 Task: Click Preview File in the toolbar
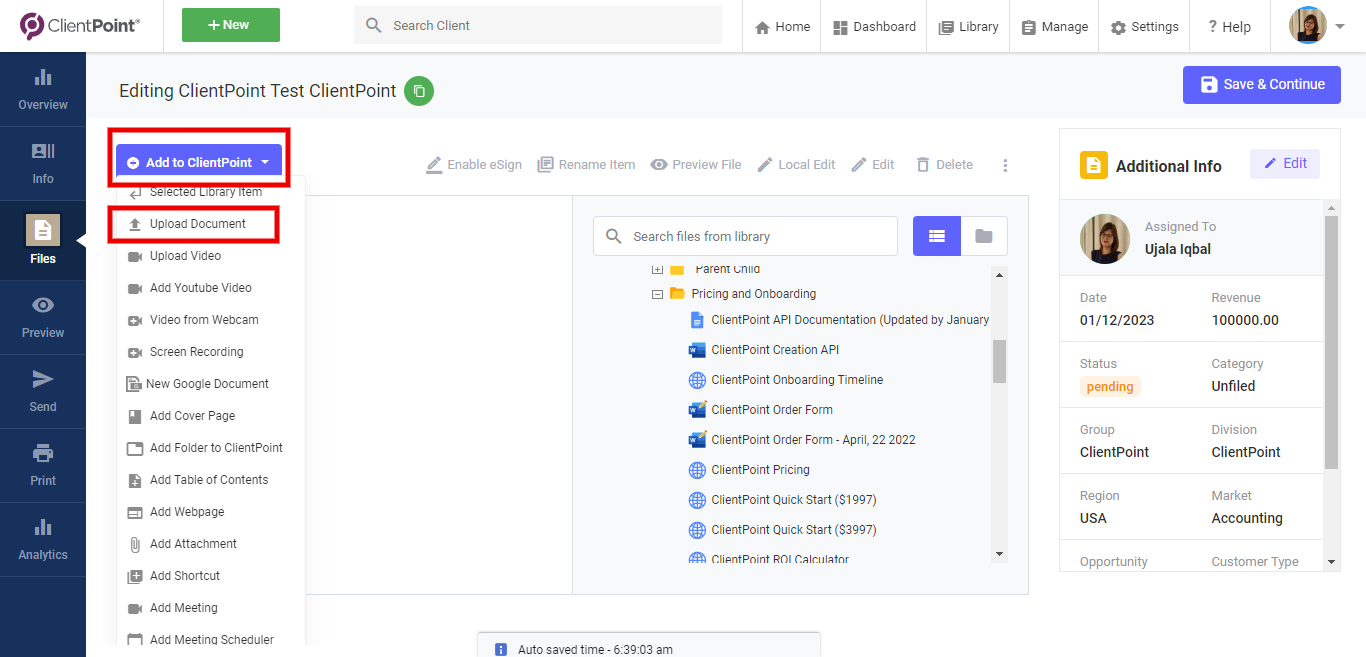pos(696,164)
